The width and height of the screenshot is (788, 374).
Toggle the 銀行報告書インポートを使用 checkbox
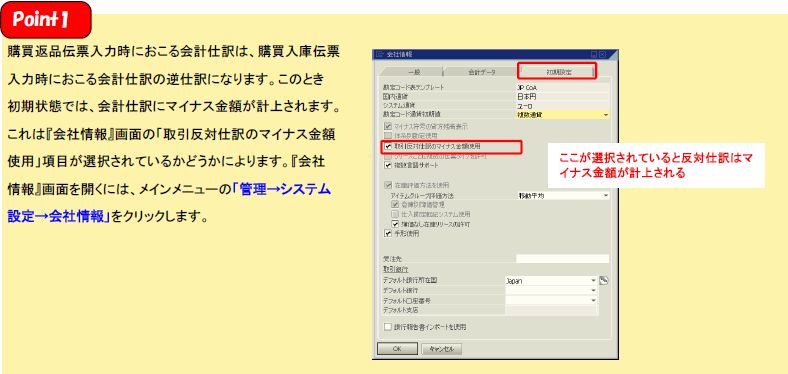(x=387, y=327)
